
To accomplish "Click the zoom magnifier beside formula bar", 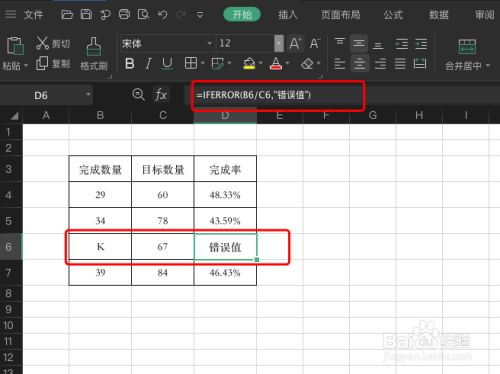I will [138, 95].
